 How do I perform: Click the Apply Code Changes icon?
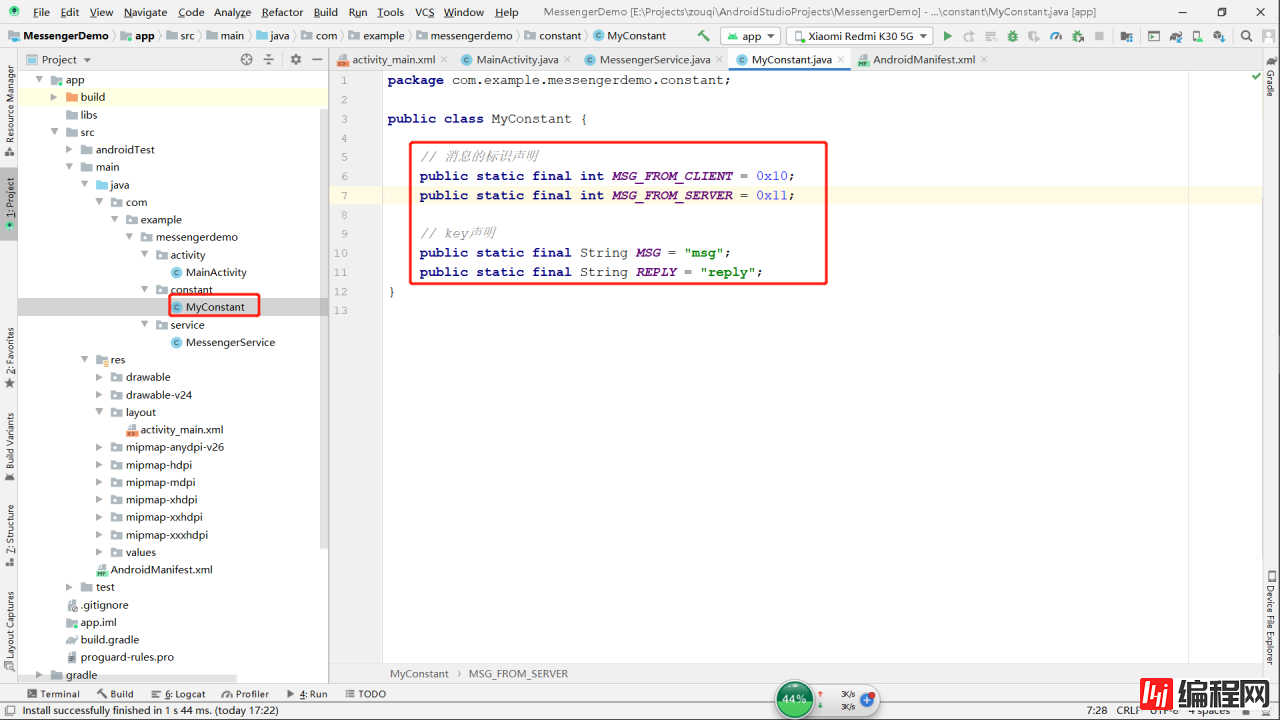(991, 36)
